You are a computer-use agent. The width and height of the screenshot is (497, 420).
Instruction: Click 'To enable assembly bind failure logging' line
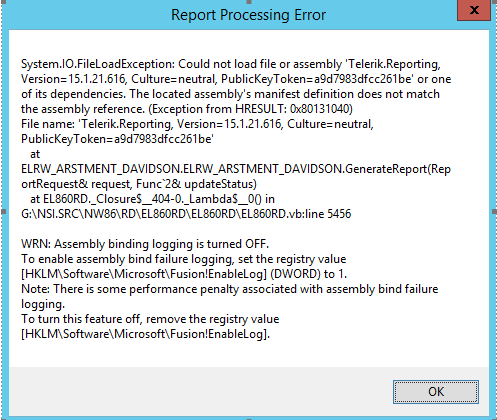point(184,259)
